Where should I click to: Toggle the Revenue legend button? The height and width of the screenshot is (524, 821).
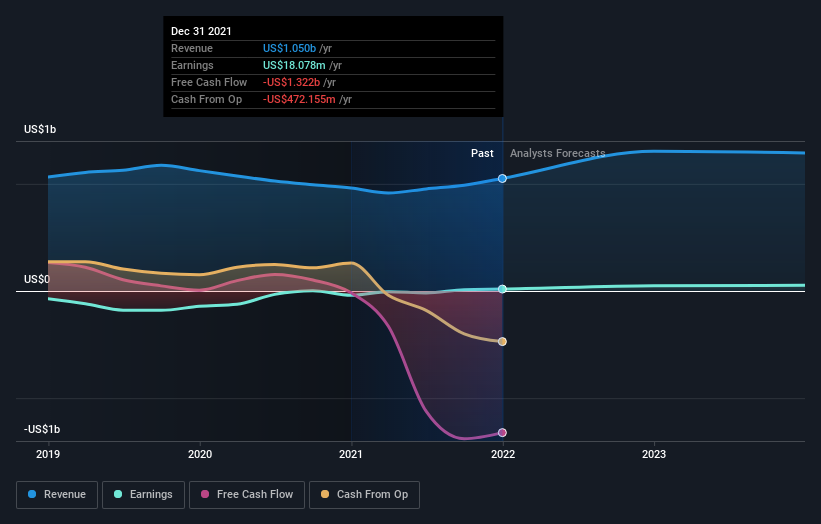[x=57, y=495]
